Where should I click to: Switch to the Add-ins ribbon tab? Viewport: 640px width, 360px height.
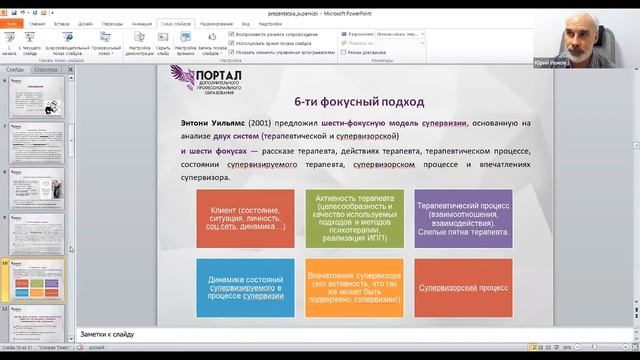270,24
